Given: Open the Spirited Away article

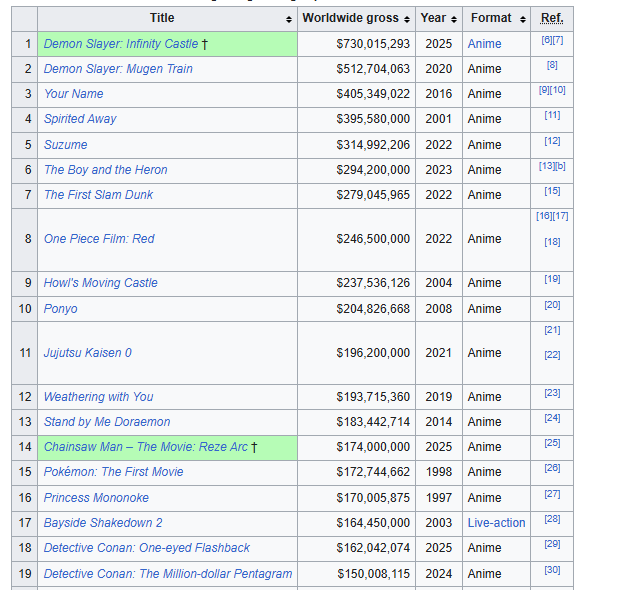Looking at the screenshot, I should pos(80,119).
